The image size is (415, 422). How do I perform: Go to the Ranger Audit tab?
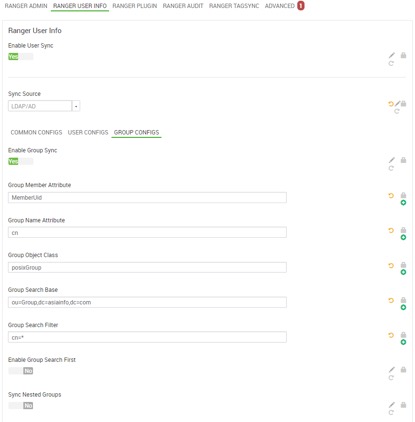click(x=183, y=6)
